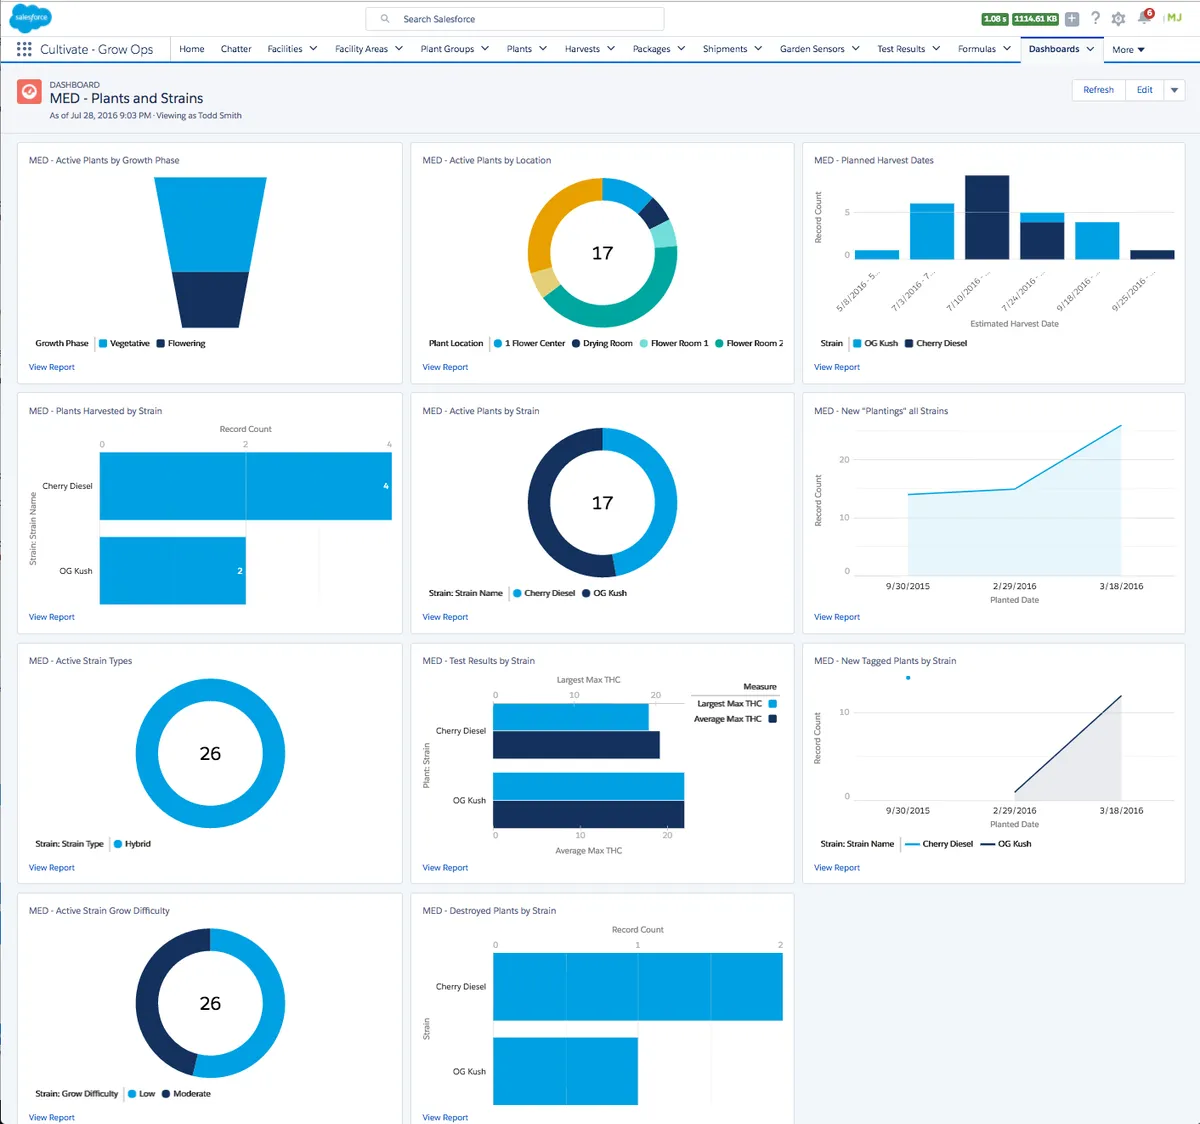Screen dimensions: 1200x1124
Task: Click the 1114.61 KB size badge
Action: 1036,19
